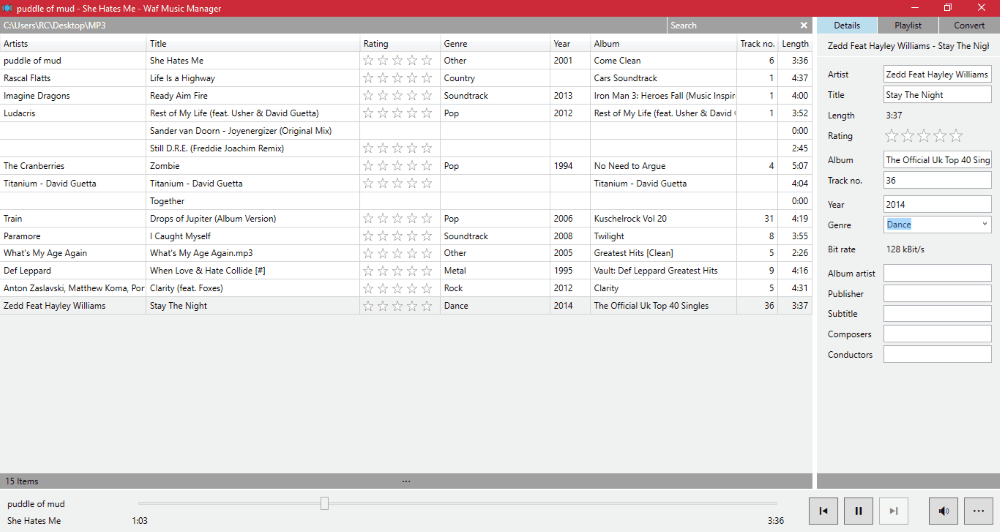Sort list by Artists column header

(x=73, y=43)
